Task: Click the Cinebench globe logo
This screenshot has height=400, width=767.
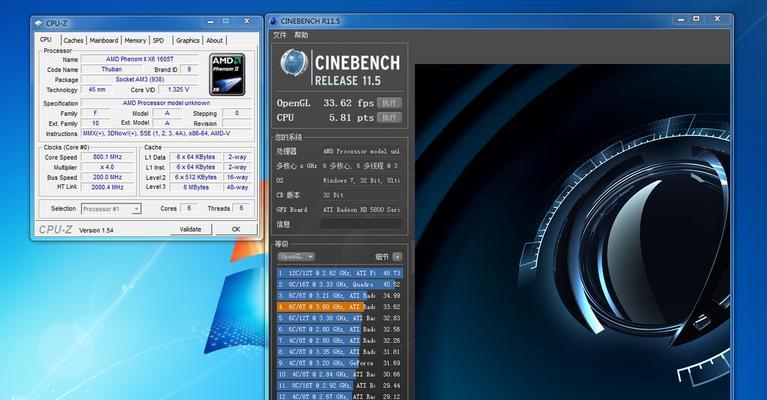Action: tap(293, 63)
